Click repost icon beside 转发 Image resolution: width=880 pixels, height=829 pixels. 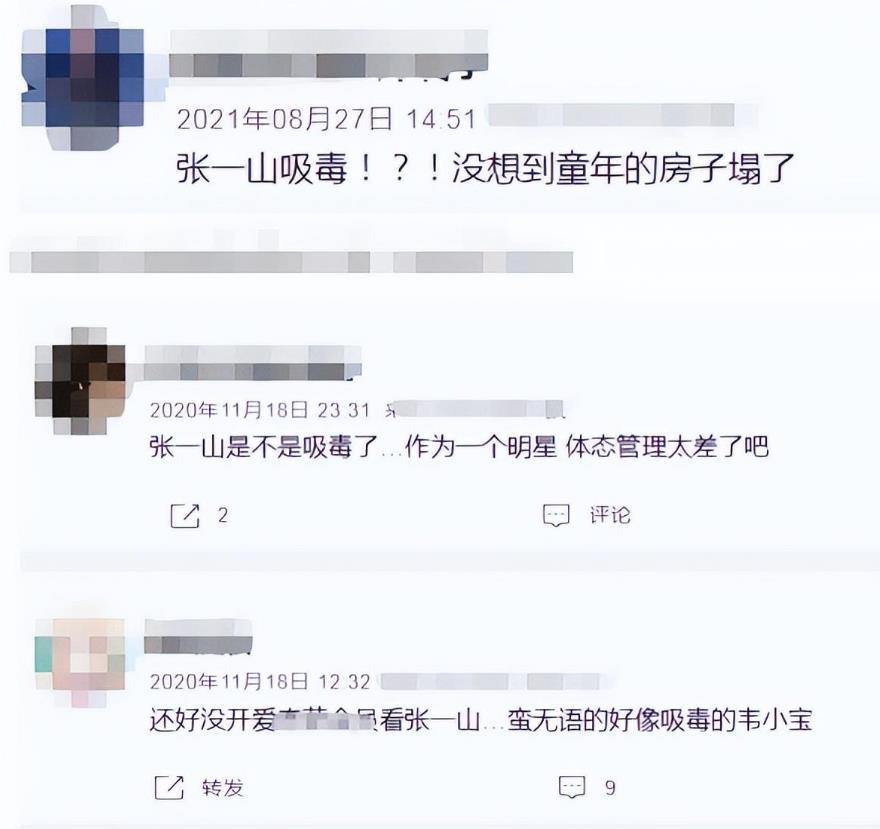pos(169,787)
